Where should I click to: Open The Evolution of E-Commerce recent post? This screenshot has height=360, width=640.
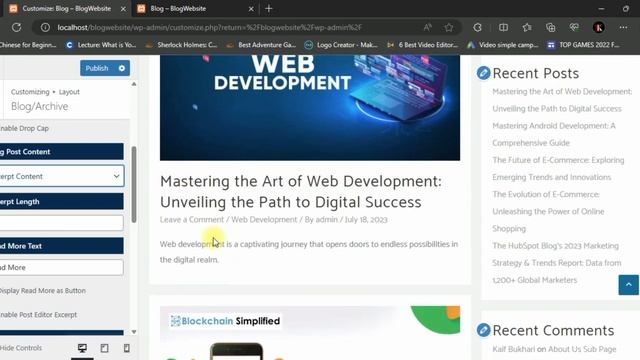548,211
